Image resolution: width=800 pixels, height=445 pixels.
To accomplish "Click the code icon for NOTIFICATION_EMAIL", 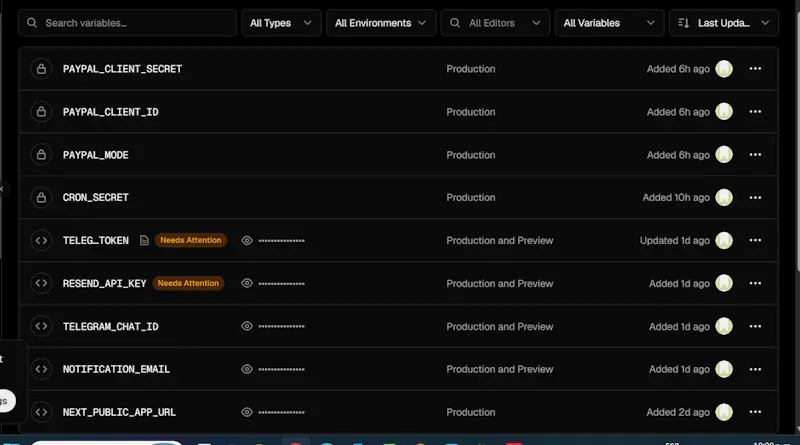I will pyautogui.click(x=41, y=369).
